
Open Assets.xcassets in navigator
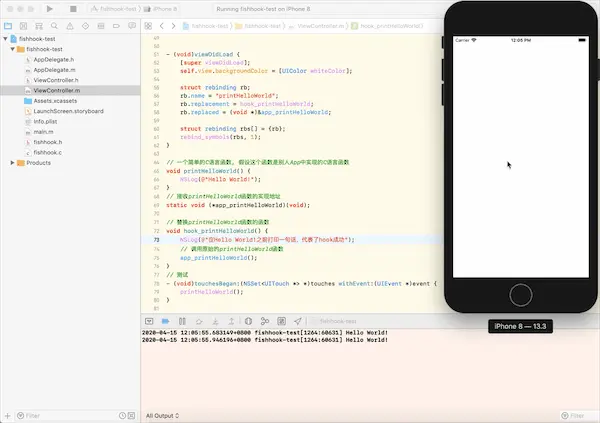[x=55, y=101]
